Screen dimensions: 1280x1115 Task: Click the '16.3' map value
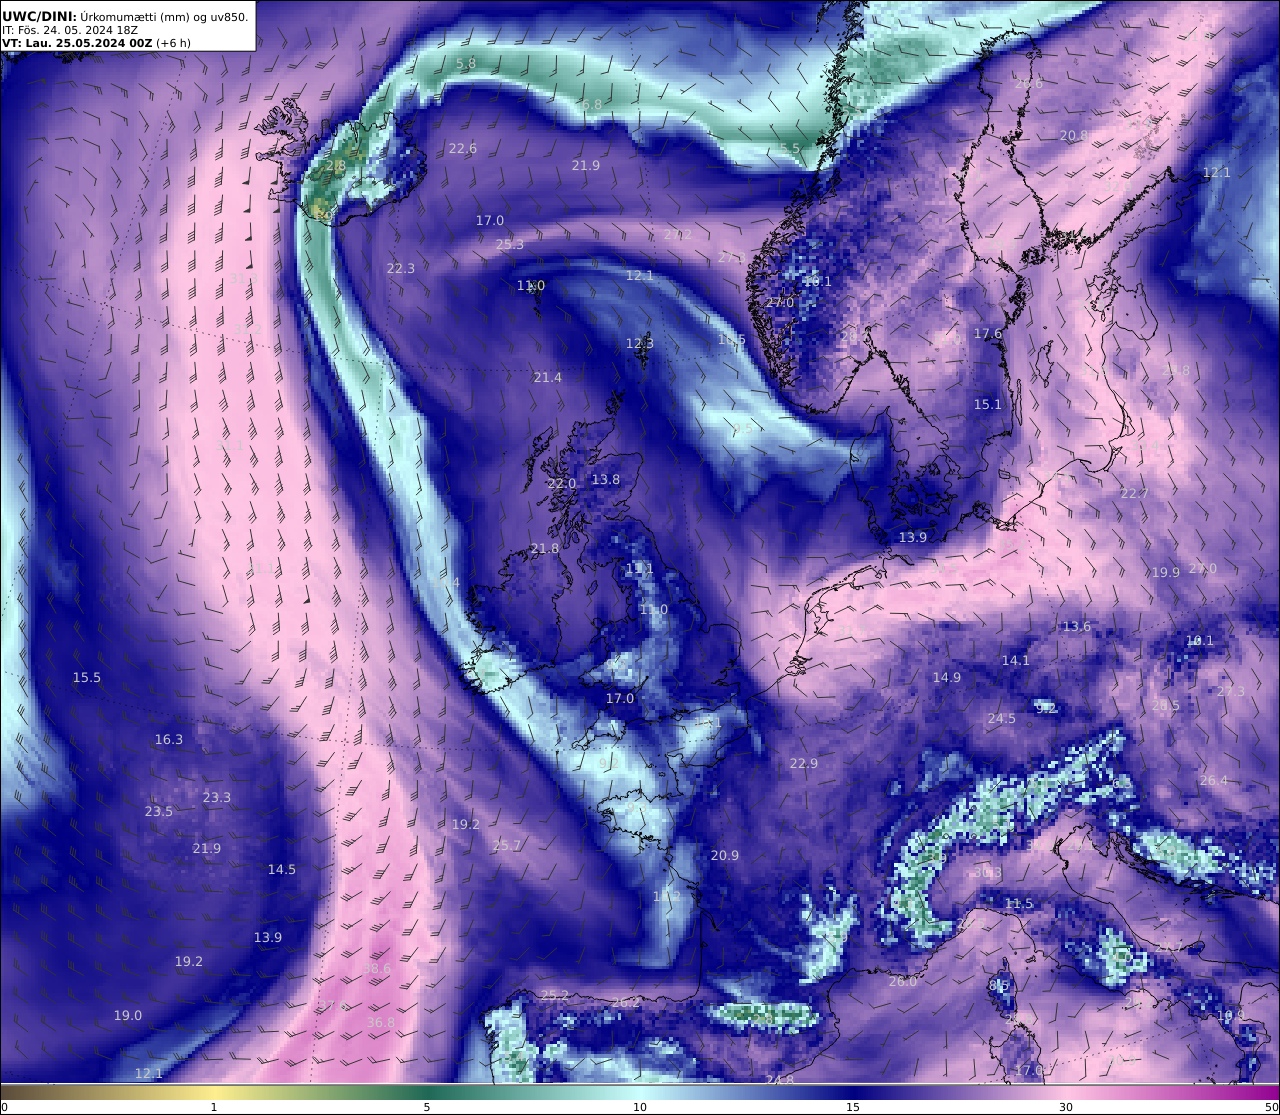(x=169, y=739)
